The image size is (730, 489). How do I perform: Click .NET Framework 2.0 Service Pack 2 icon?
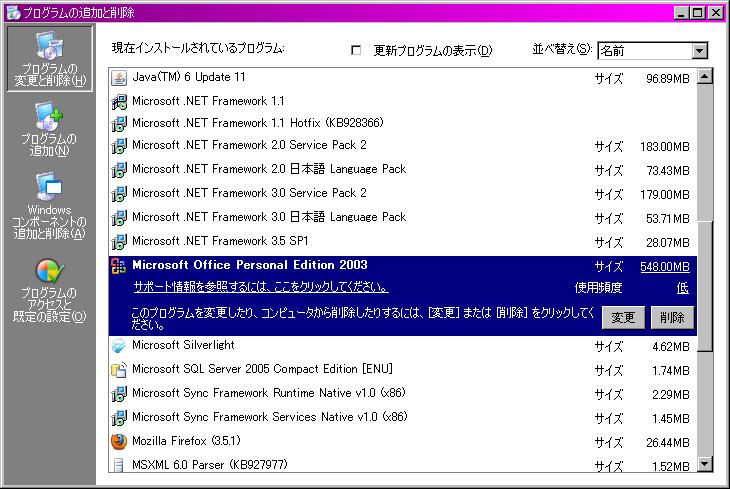pyautogui.click(x=119, y=146)
